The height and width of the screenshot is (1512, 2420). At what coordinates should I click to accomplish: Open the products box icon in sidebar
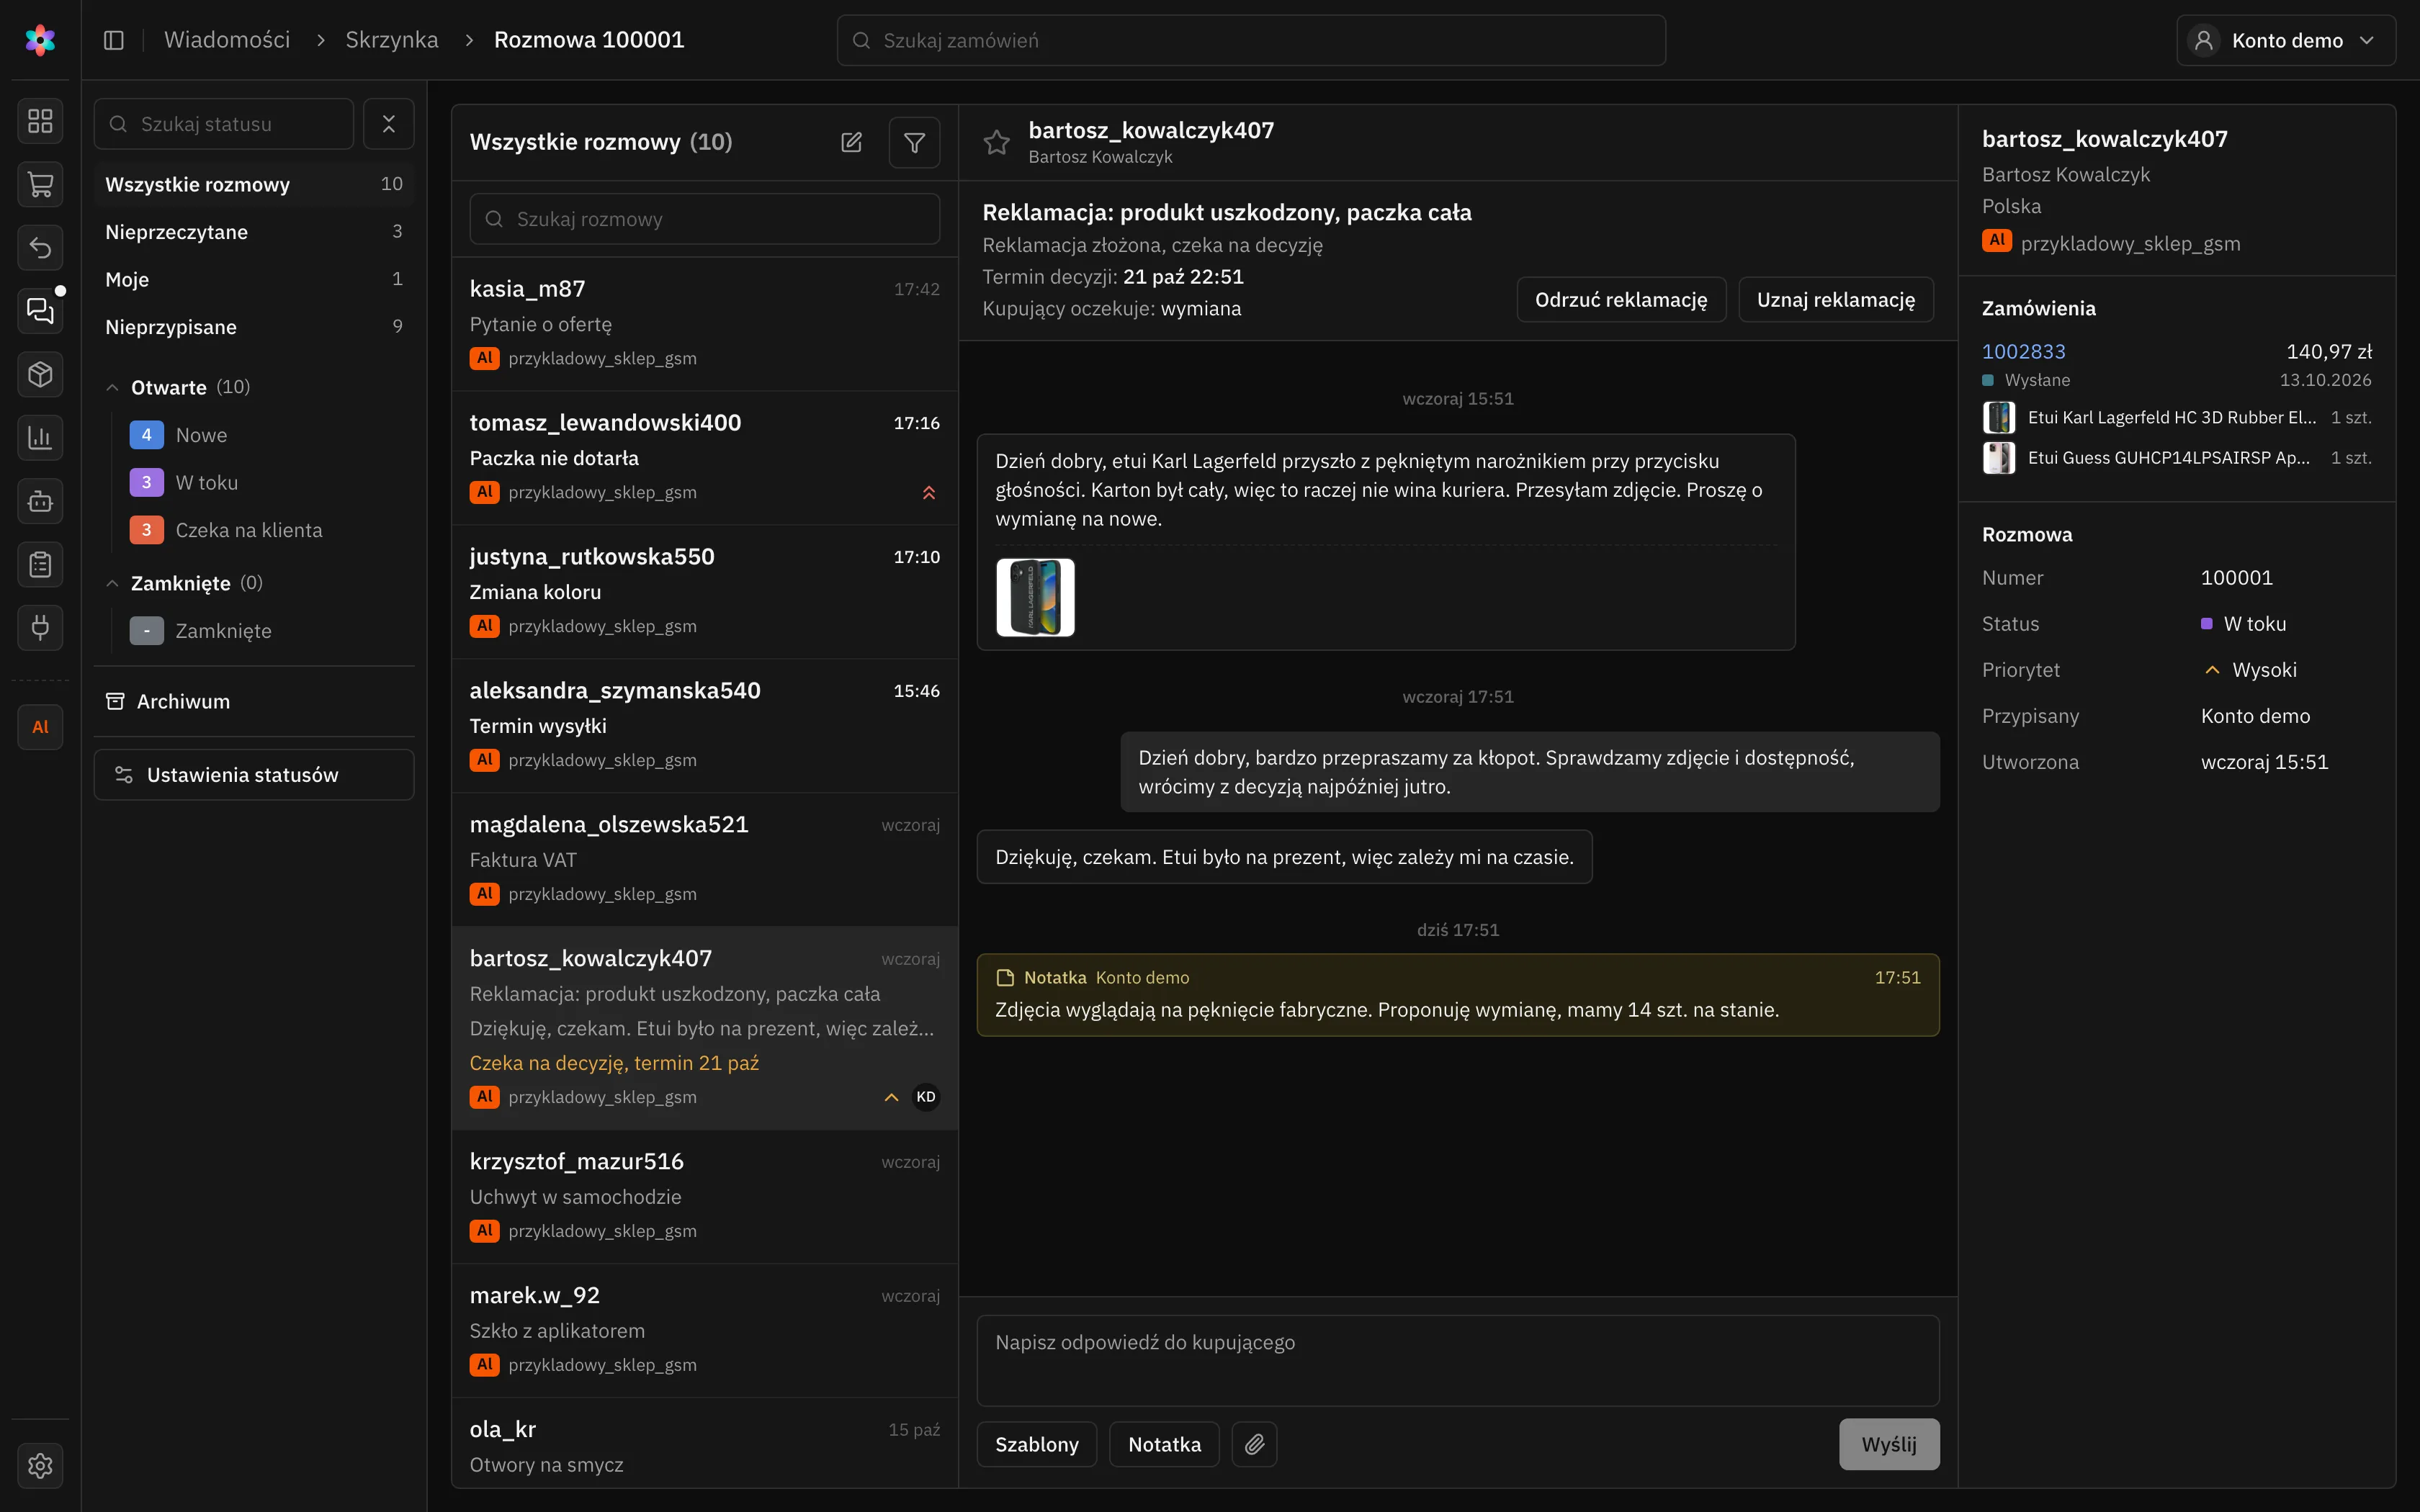point(40,374)
